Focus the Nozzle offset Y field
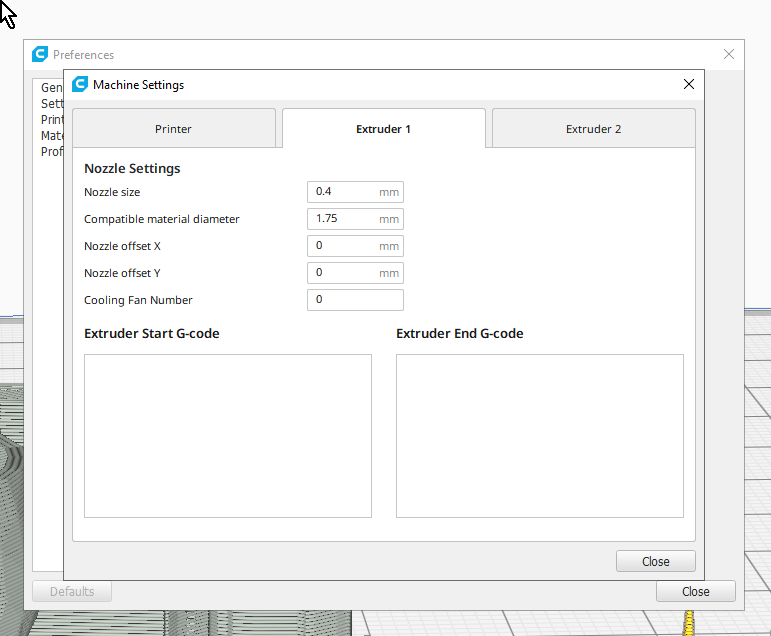Screen dimensions: 771x636 [355, 273]
